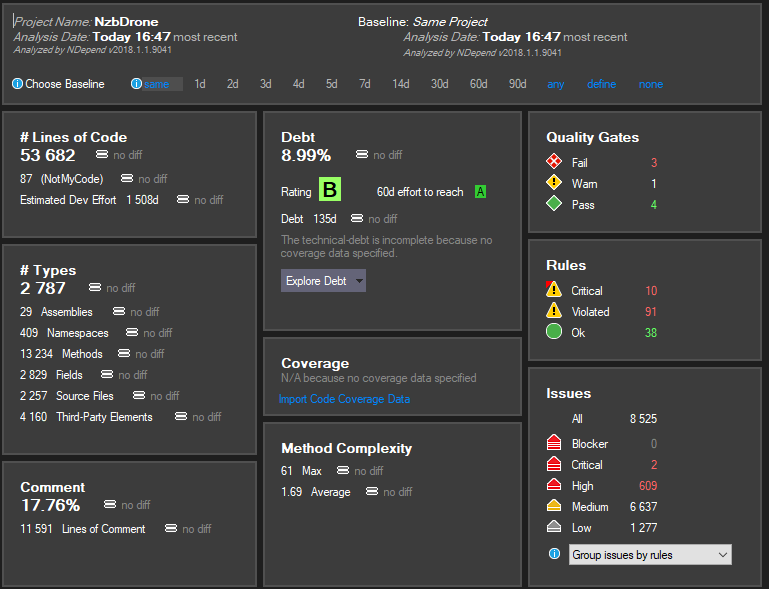Click the no diff icon beside Source Files
Viewport: 769px width, 589px height.
pyautogui.click(x=139, y=395)
